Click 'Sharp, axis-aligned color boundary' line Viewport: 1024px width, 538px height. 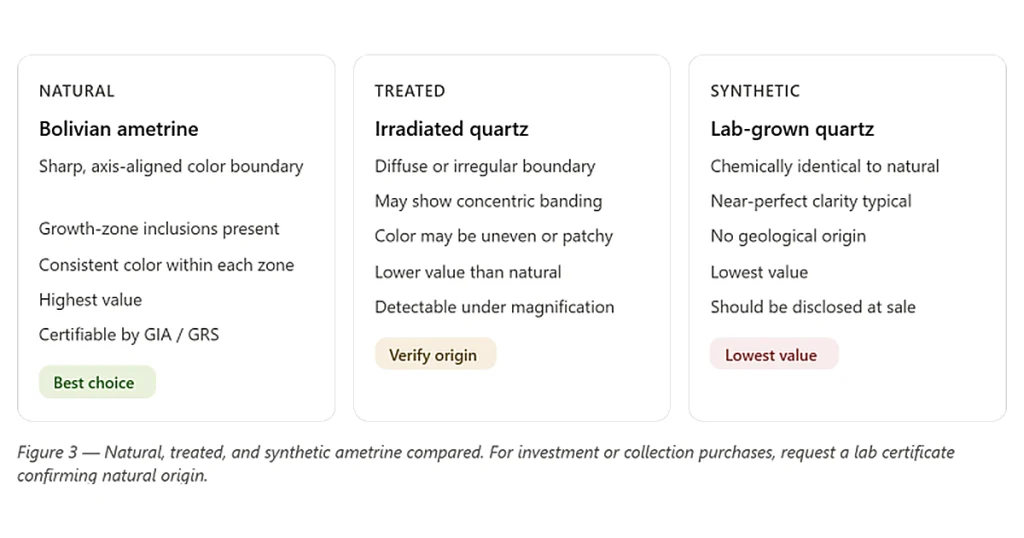tap(171, 166)
